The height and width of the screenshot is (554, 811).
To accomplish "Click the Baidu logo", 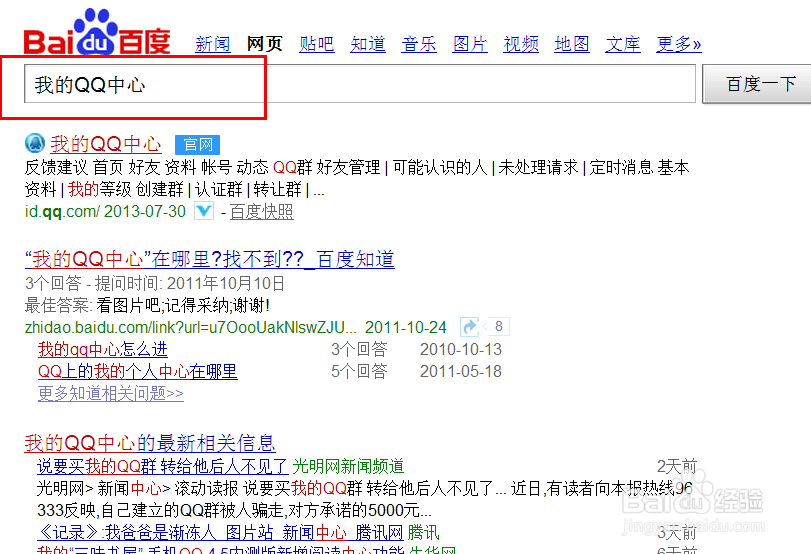I will point(97,32).
